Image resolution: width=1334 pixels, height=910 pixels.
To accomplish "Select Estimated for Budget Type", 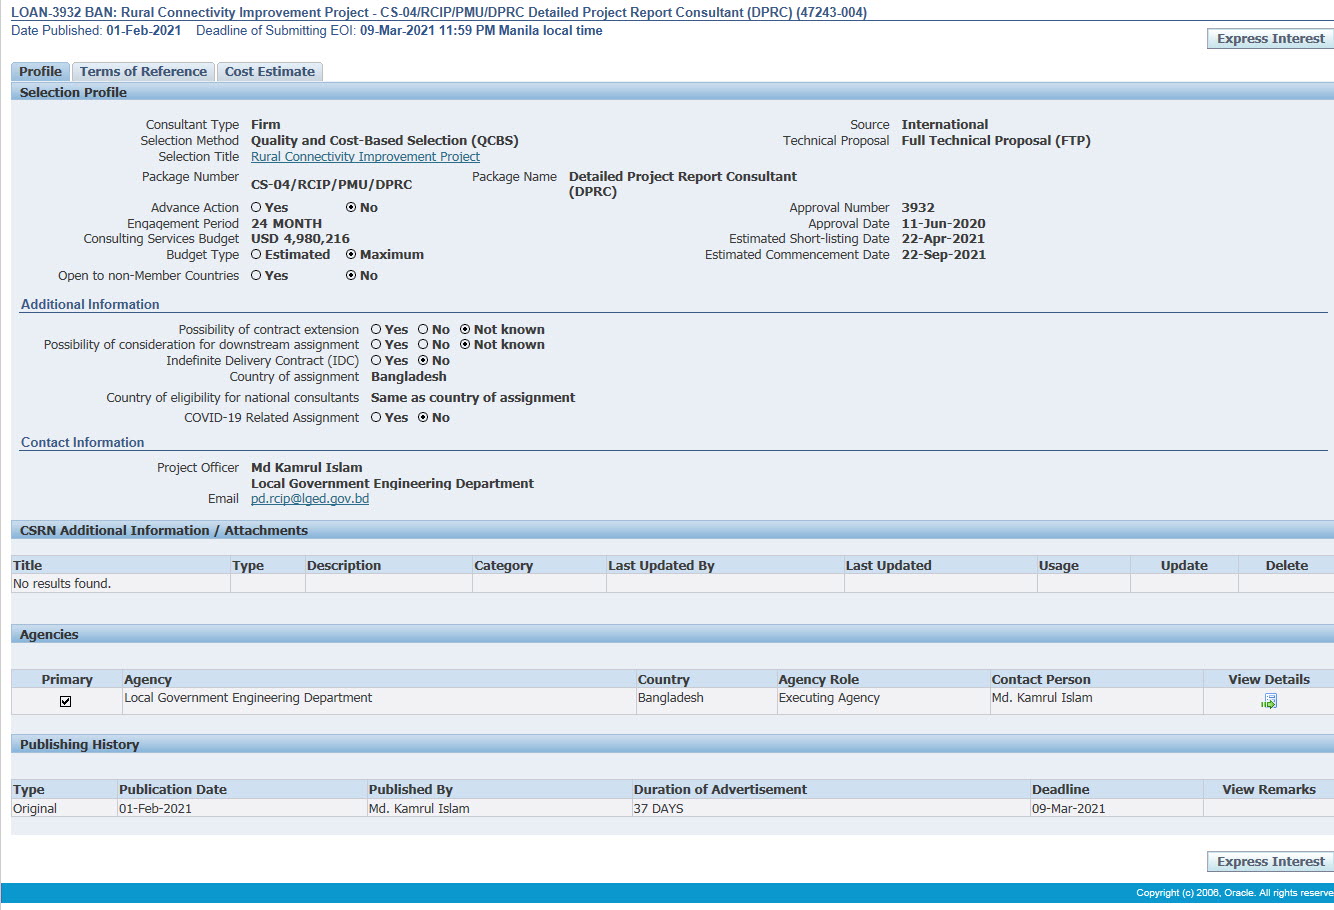I will click(256, 255).
